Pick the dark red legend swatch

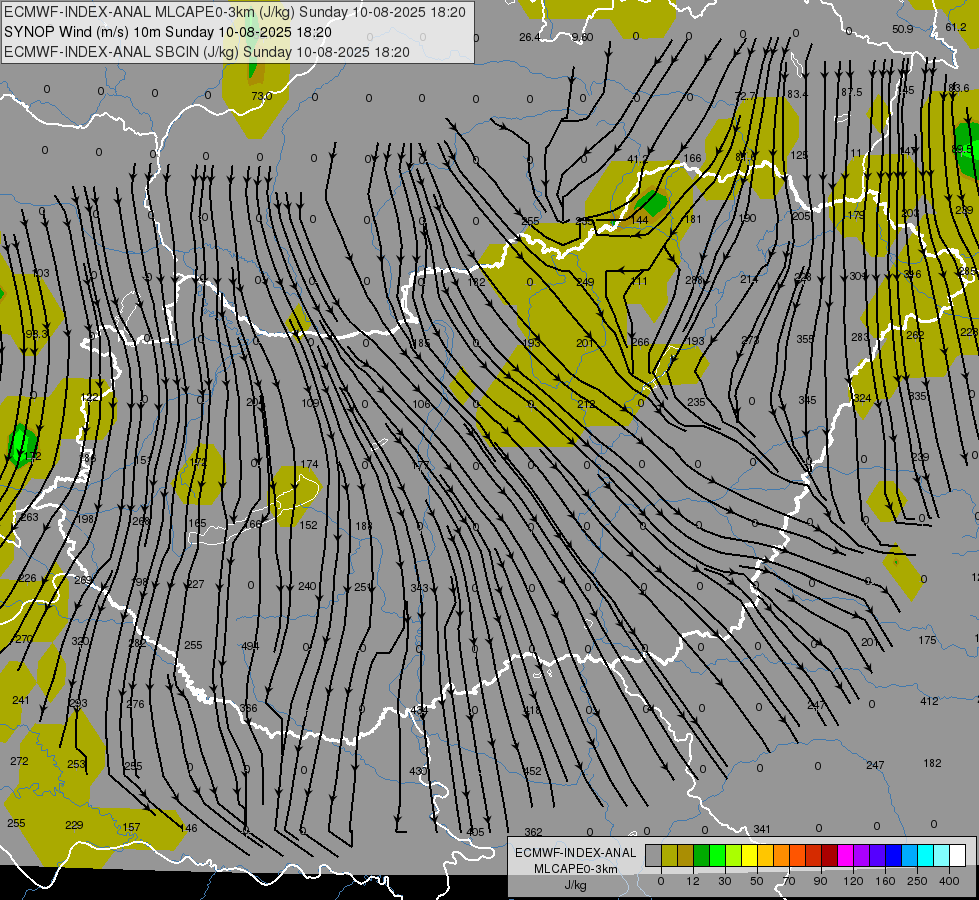tap(829, 856)
